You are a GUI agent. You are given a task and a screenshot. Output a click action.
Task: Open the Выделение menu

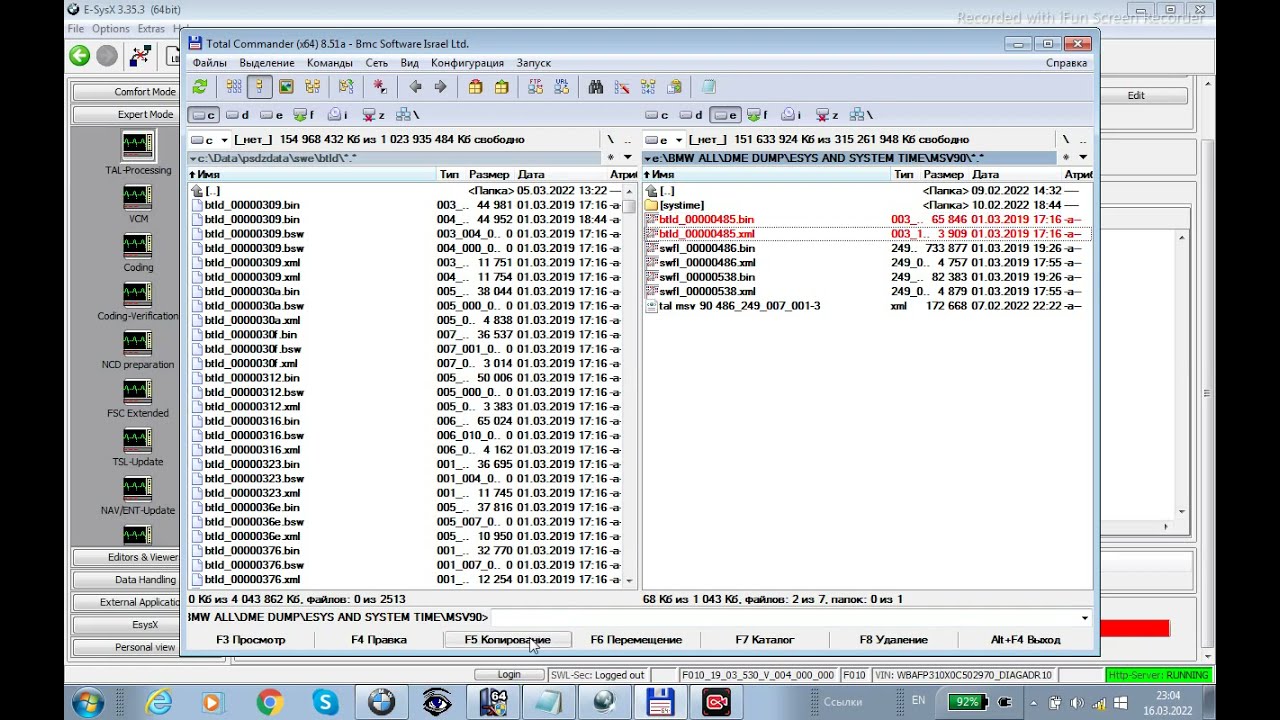click(267, 63)
